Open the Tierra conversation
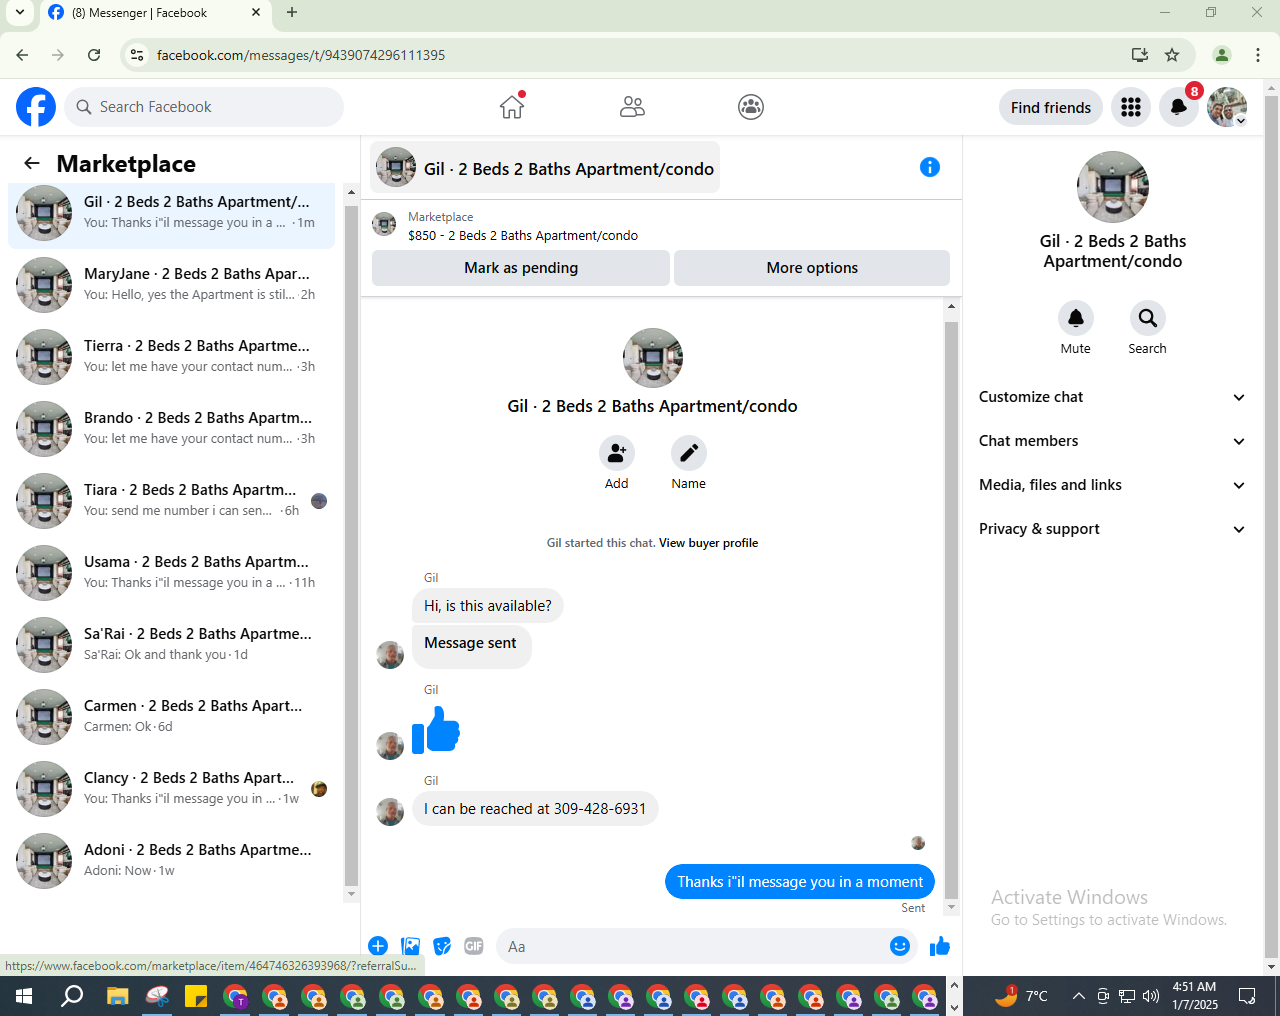The image size is (1280, 1016). [x=172, y=357]
